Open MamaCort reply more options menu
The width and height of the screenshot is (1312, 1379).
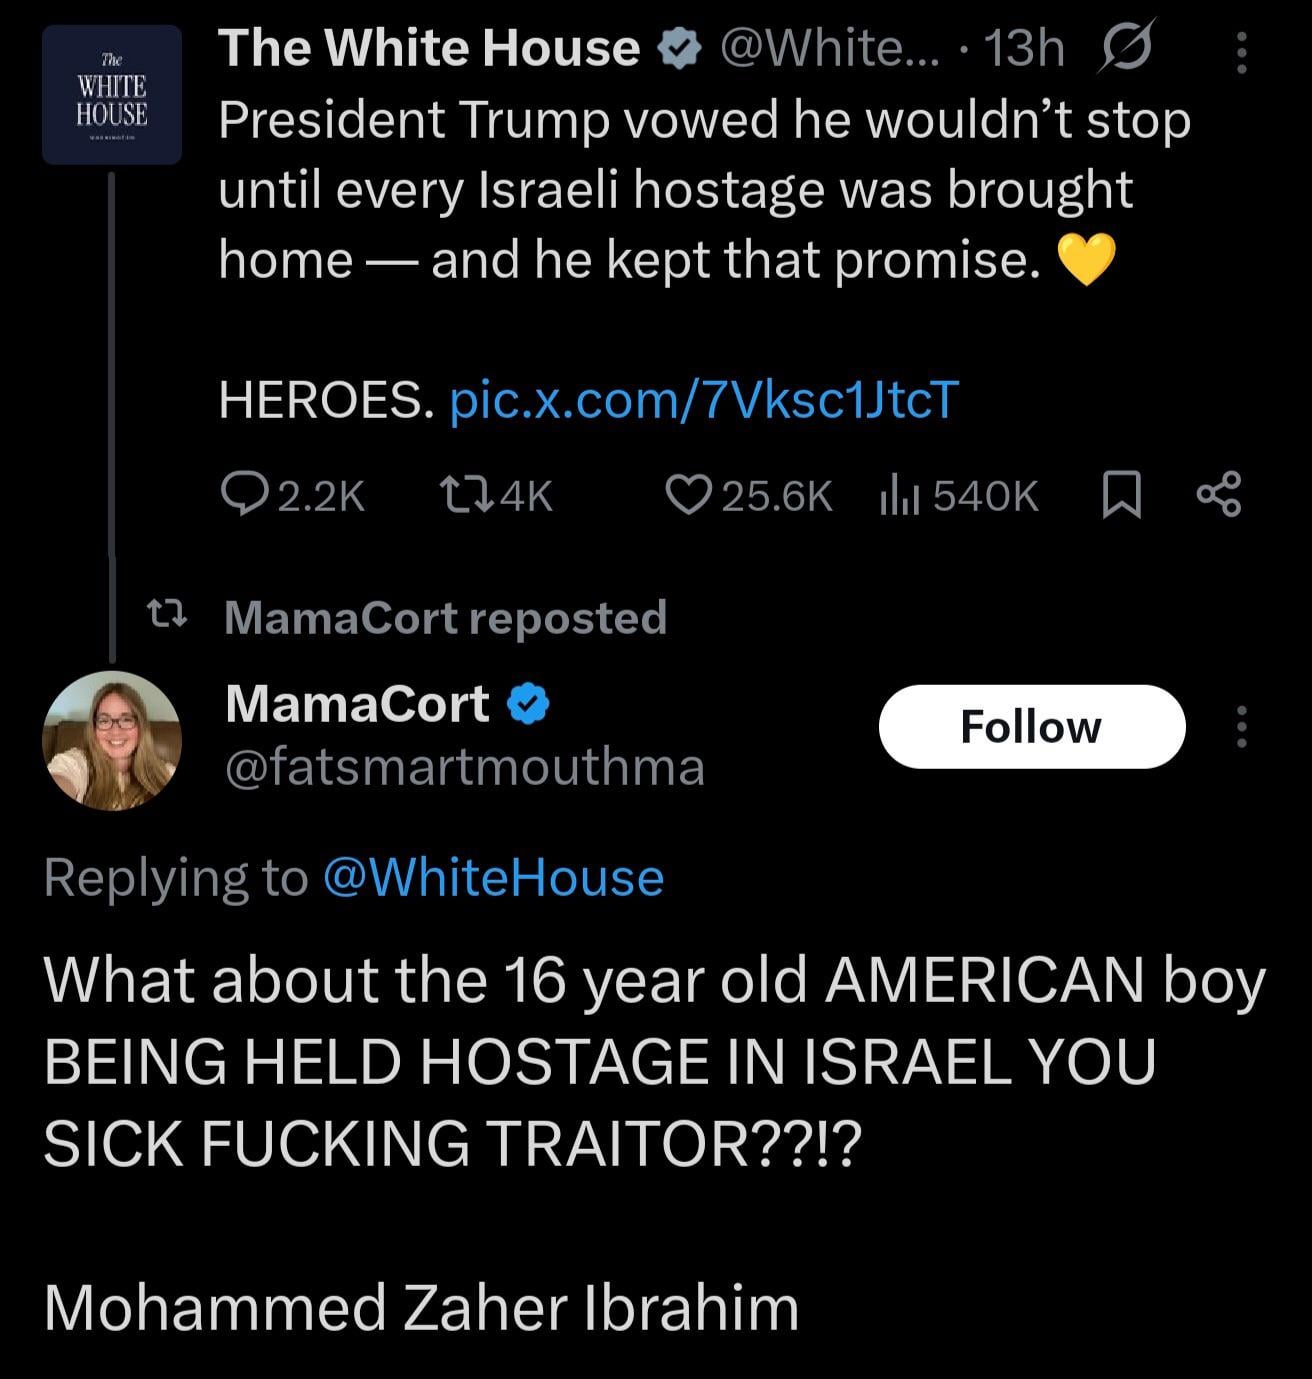pyautogui.click(x=1241, y=727)
